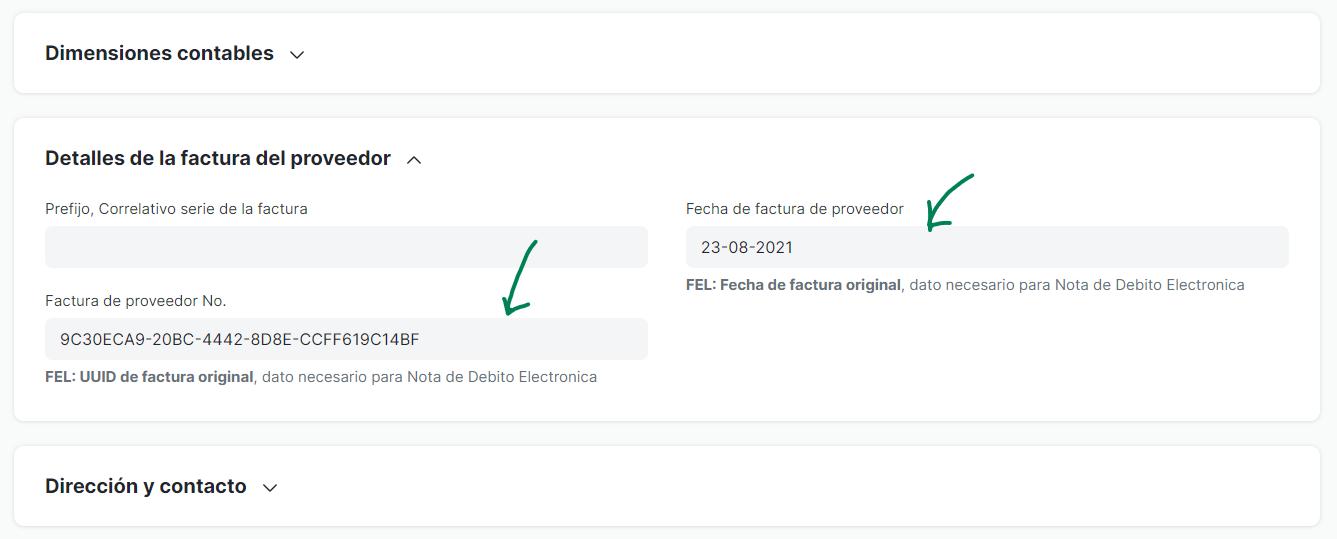Viewport: 1337px width, 539px height.
Task: Click the green arrow pointing to the UUID field
Action: pos(520,278)
